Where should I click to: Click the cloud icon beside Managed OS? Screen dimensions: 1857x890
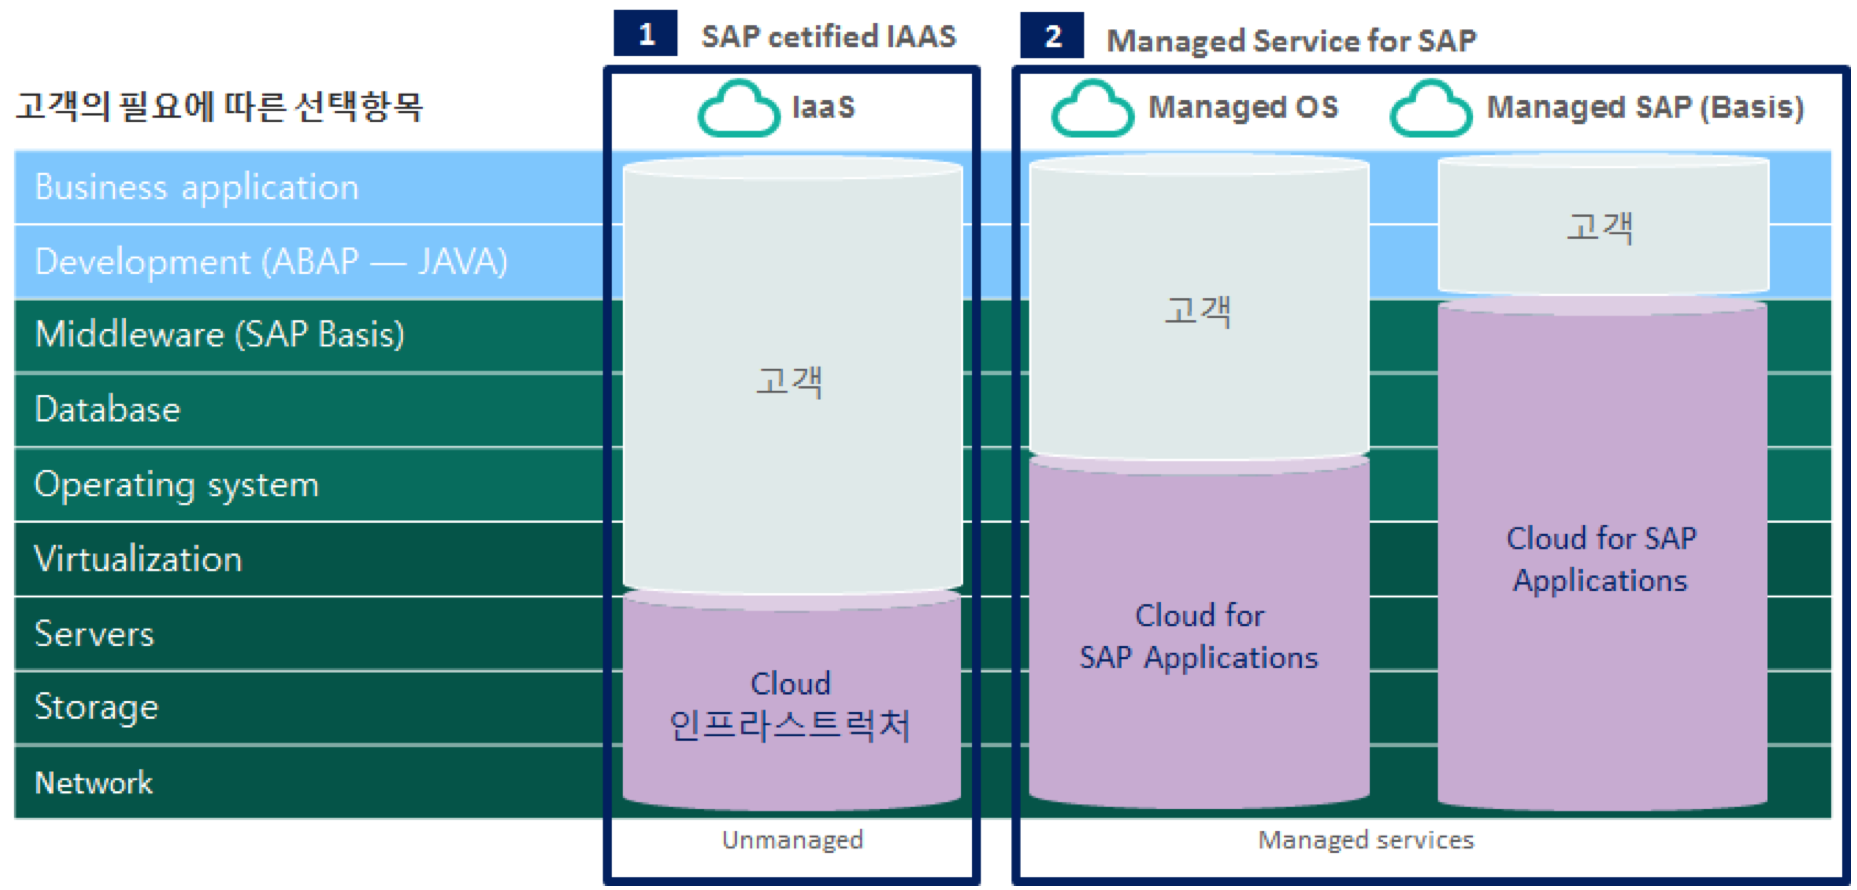point(1093,108)
